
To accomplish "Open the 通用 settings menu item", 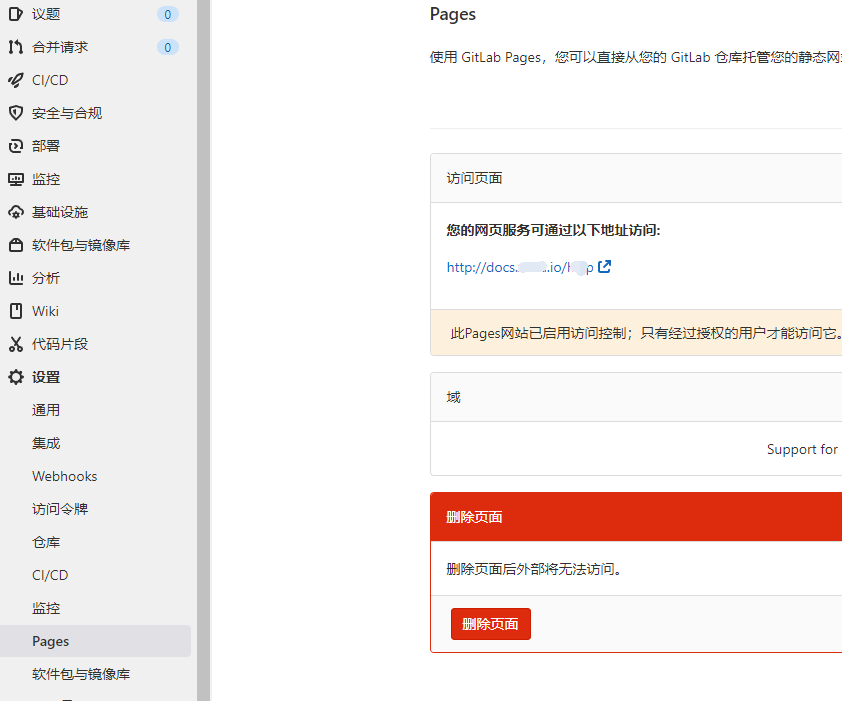I will coord(45,409).
